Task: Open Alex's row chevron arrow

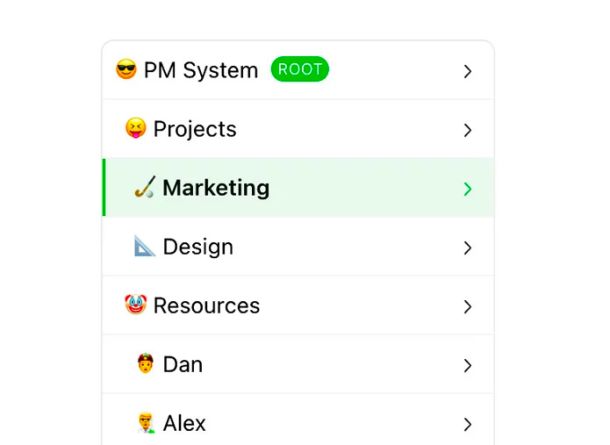Action: [x=468, y=424]
